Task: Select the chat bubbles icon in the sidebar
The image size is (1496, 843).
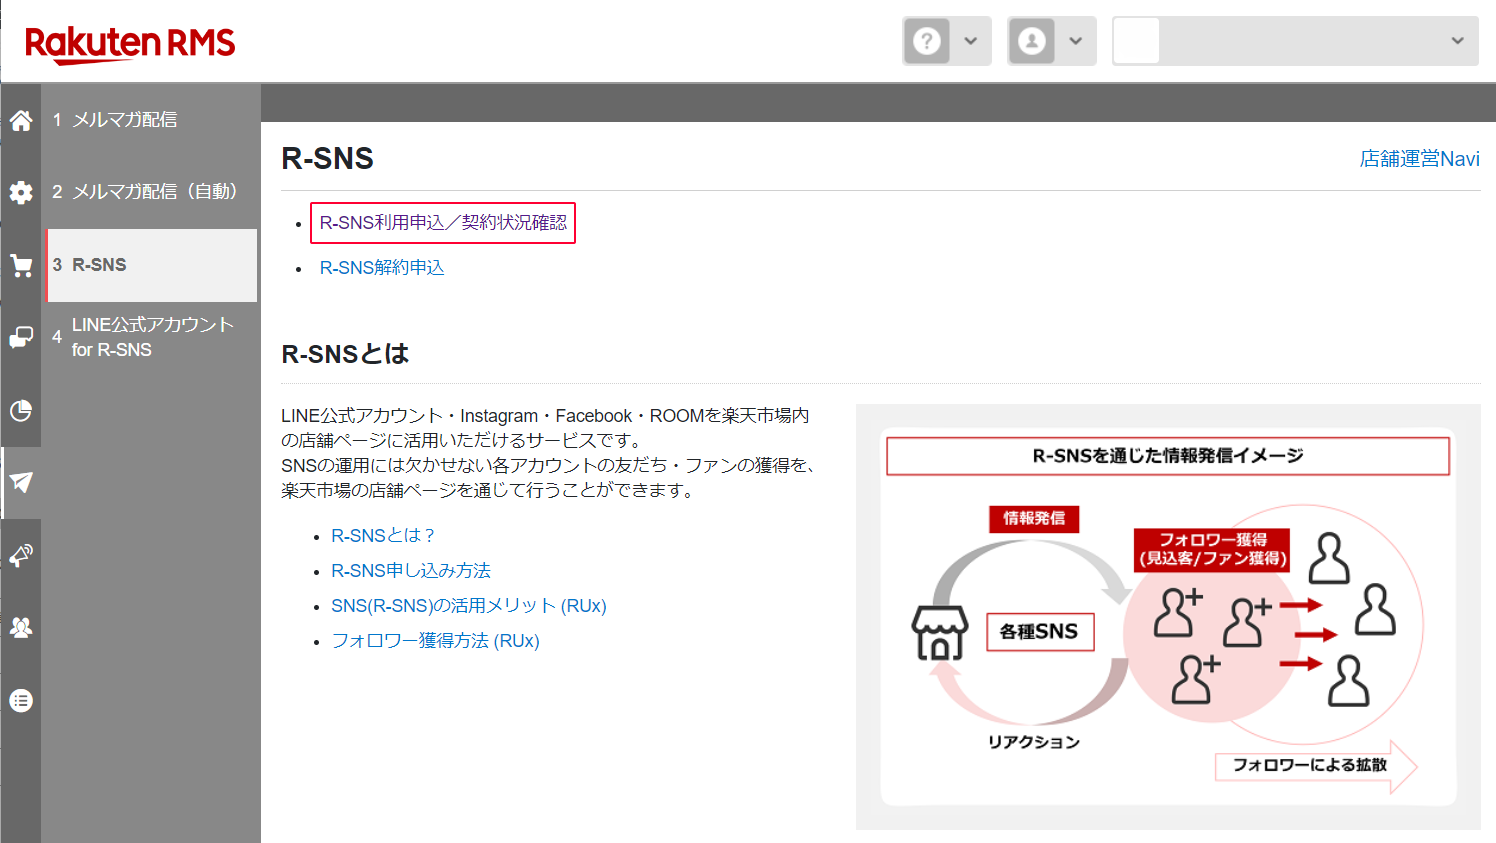Action: point(20,337)
